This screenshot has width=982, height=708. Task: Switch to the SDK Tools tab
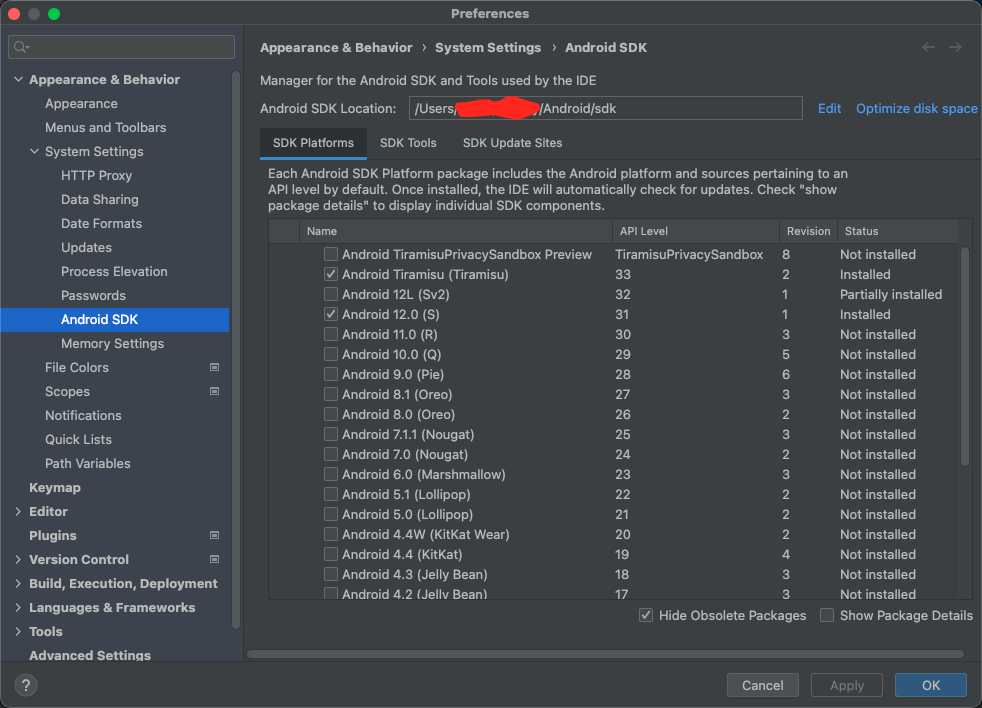(x=408, y=143)
